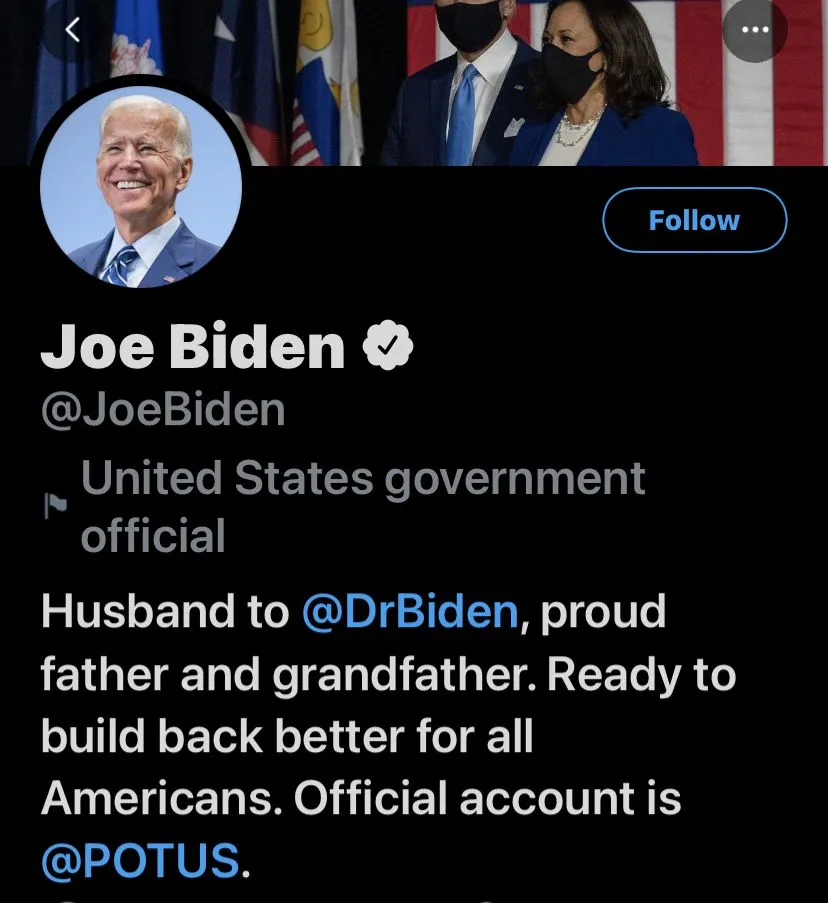Click the "build back better" bio line
The height and width of the screenshot is (903, 828).
(x=287, y=737)
